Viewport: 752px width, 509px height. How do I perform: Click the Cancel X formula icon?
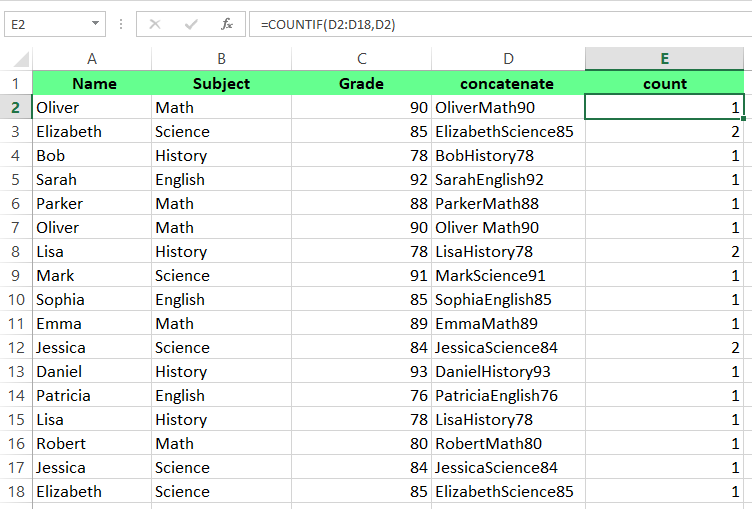tap(155, 24)
